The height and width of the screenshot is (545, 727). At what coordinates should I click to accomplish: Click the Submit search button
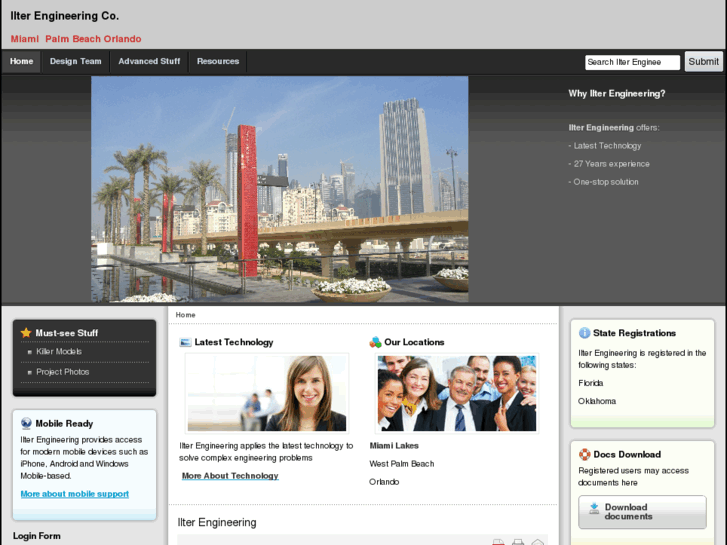pyautogui.click(x=703, y=61)
